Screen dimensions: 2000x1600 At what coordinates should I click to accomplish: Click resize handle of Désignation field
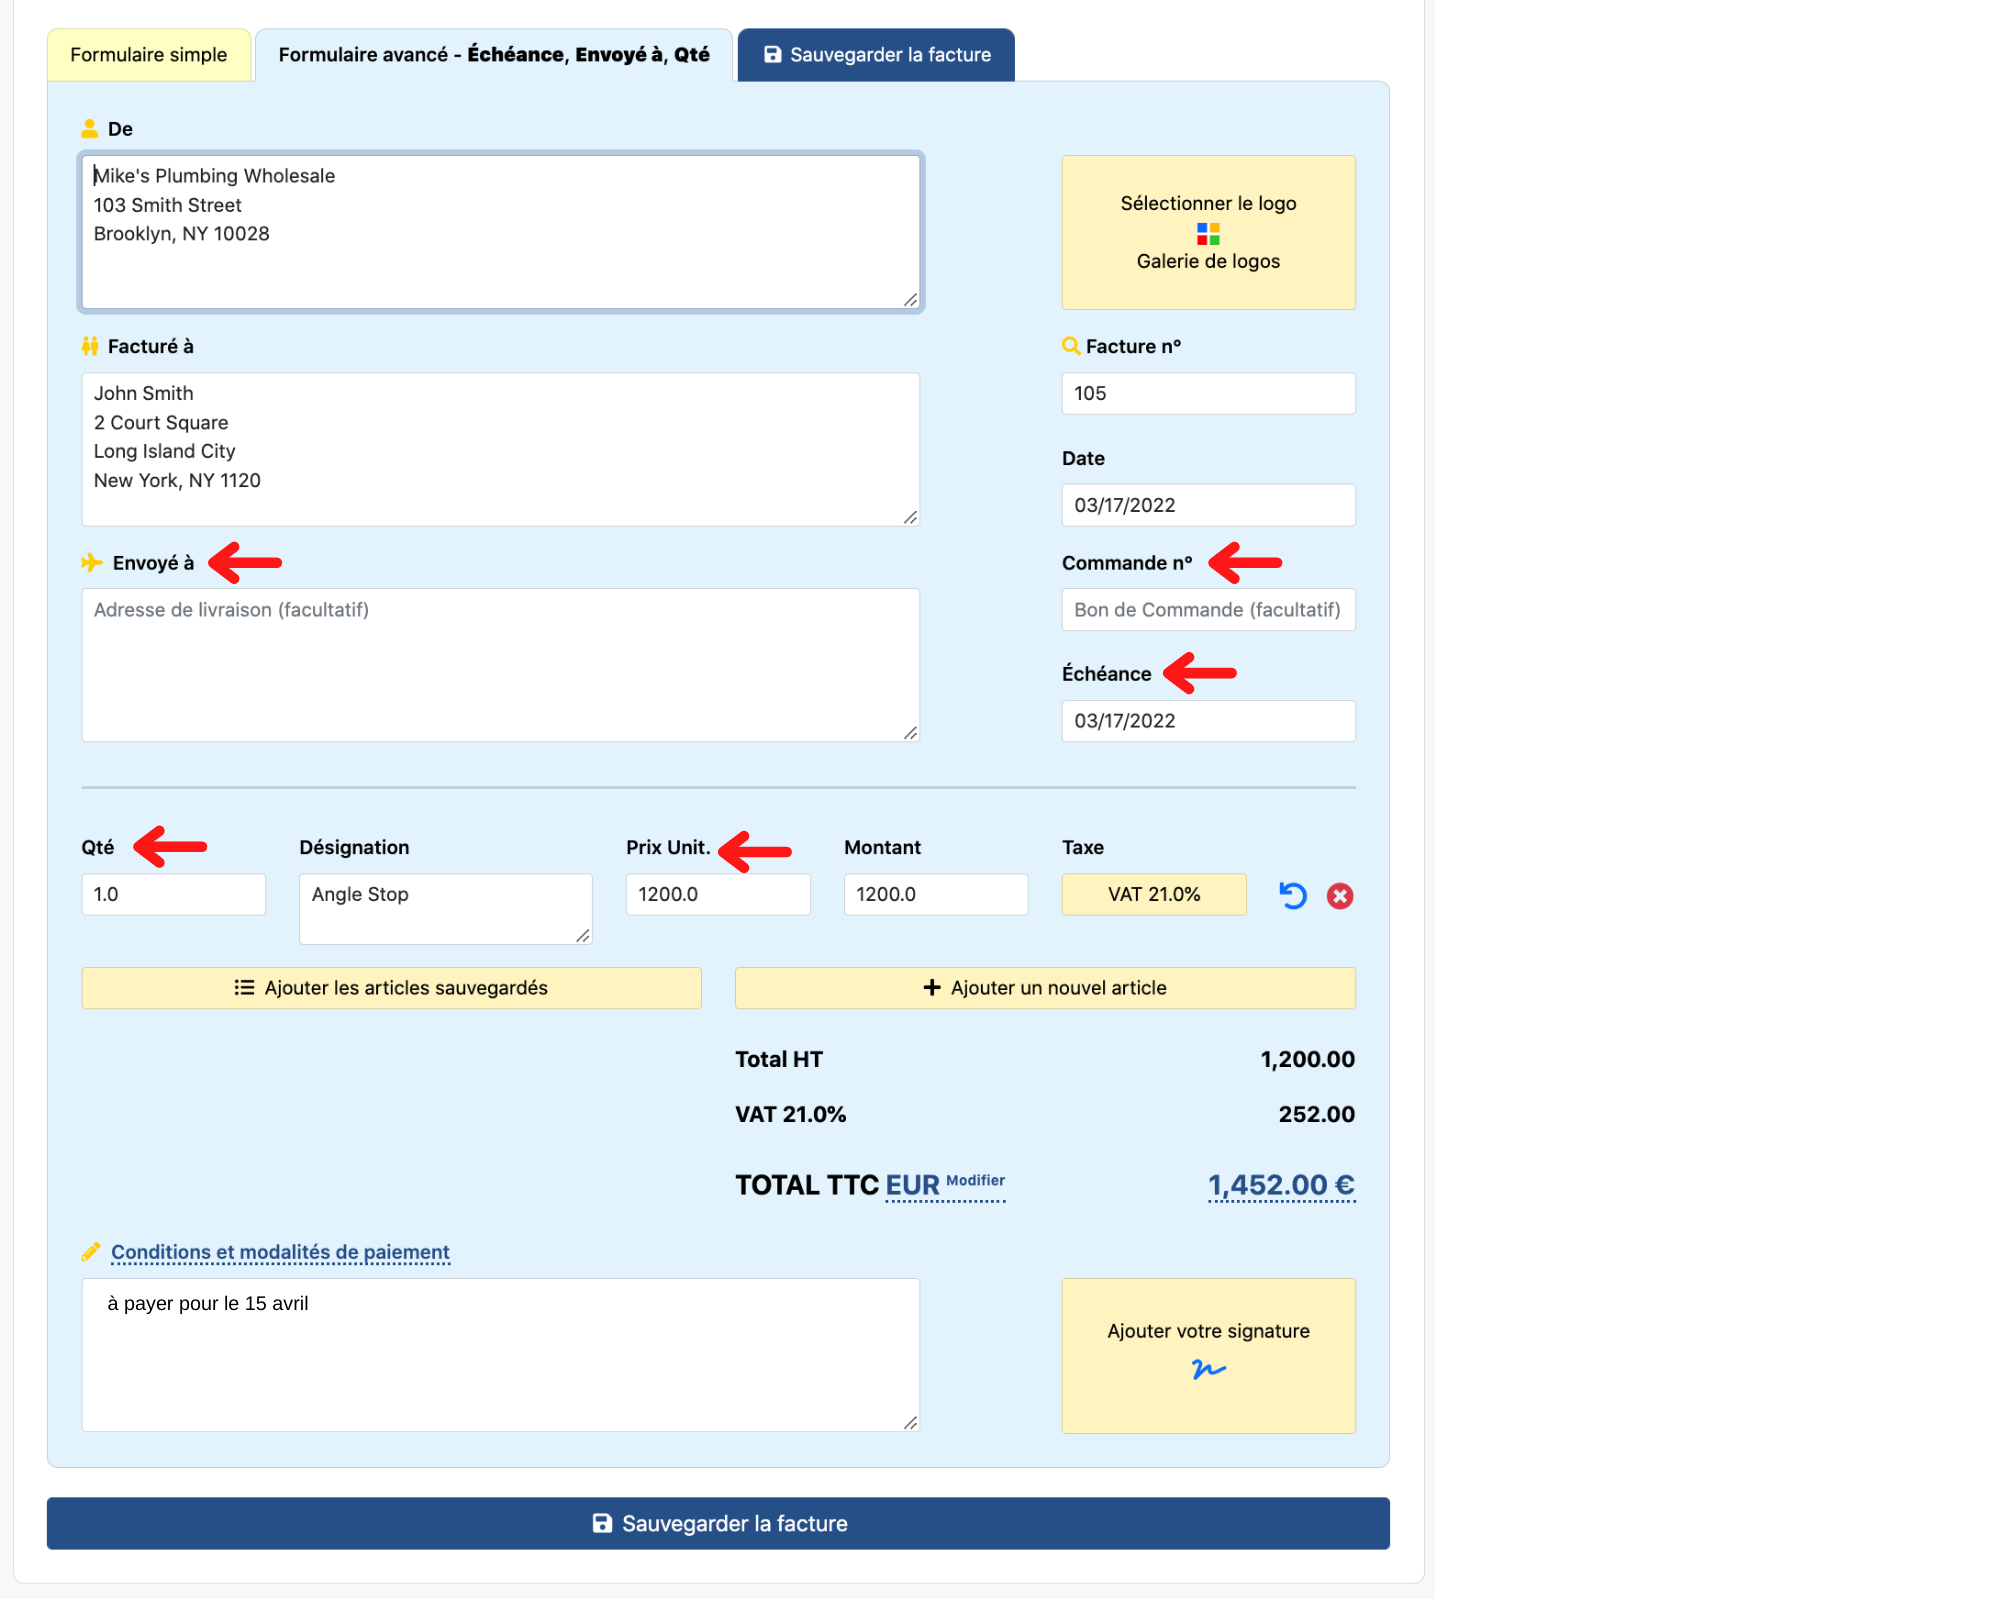click(583, 935)
